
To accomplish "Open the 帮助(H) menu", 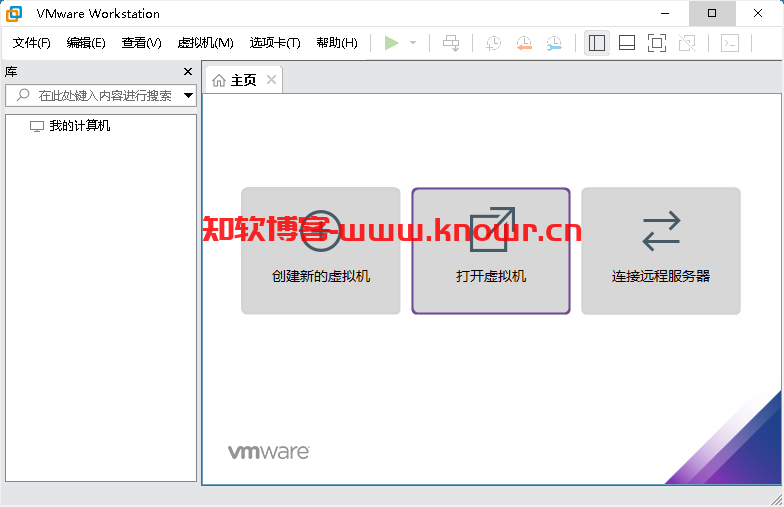I will pyautogui.click(x=337, y=43).
